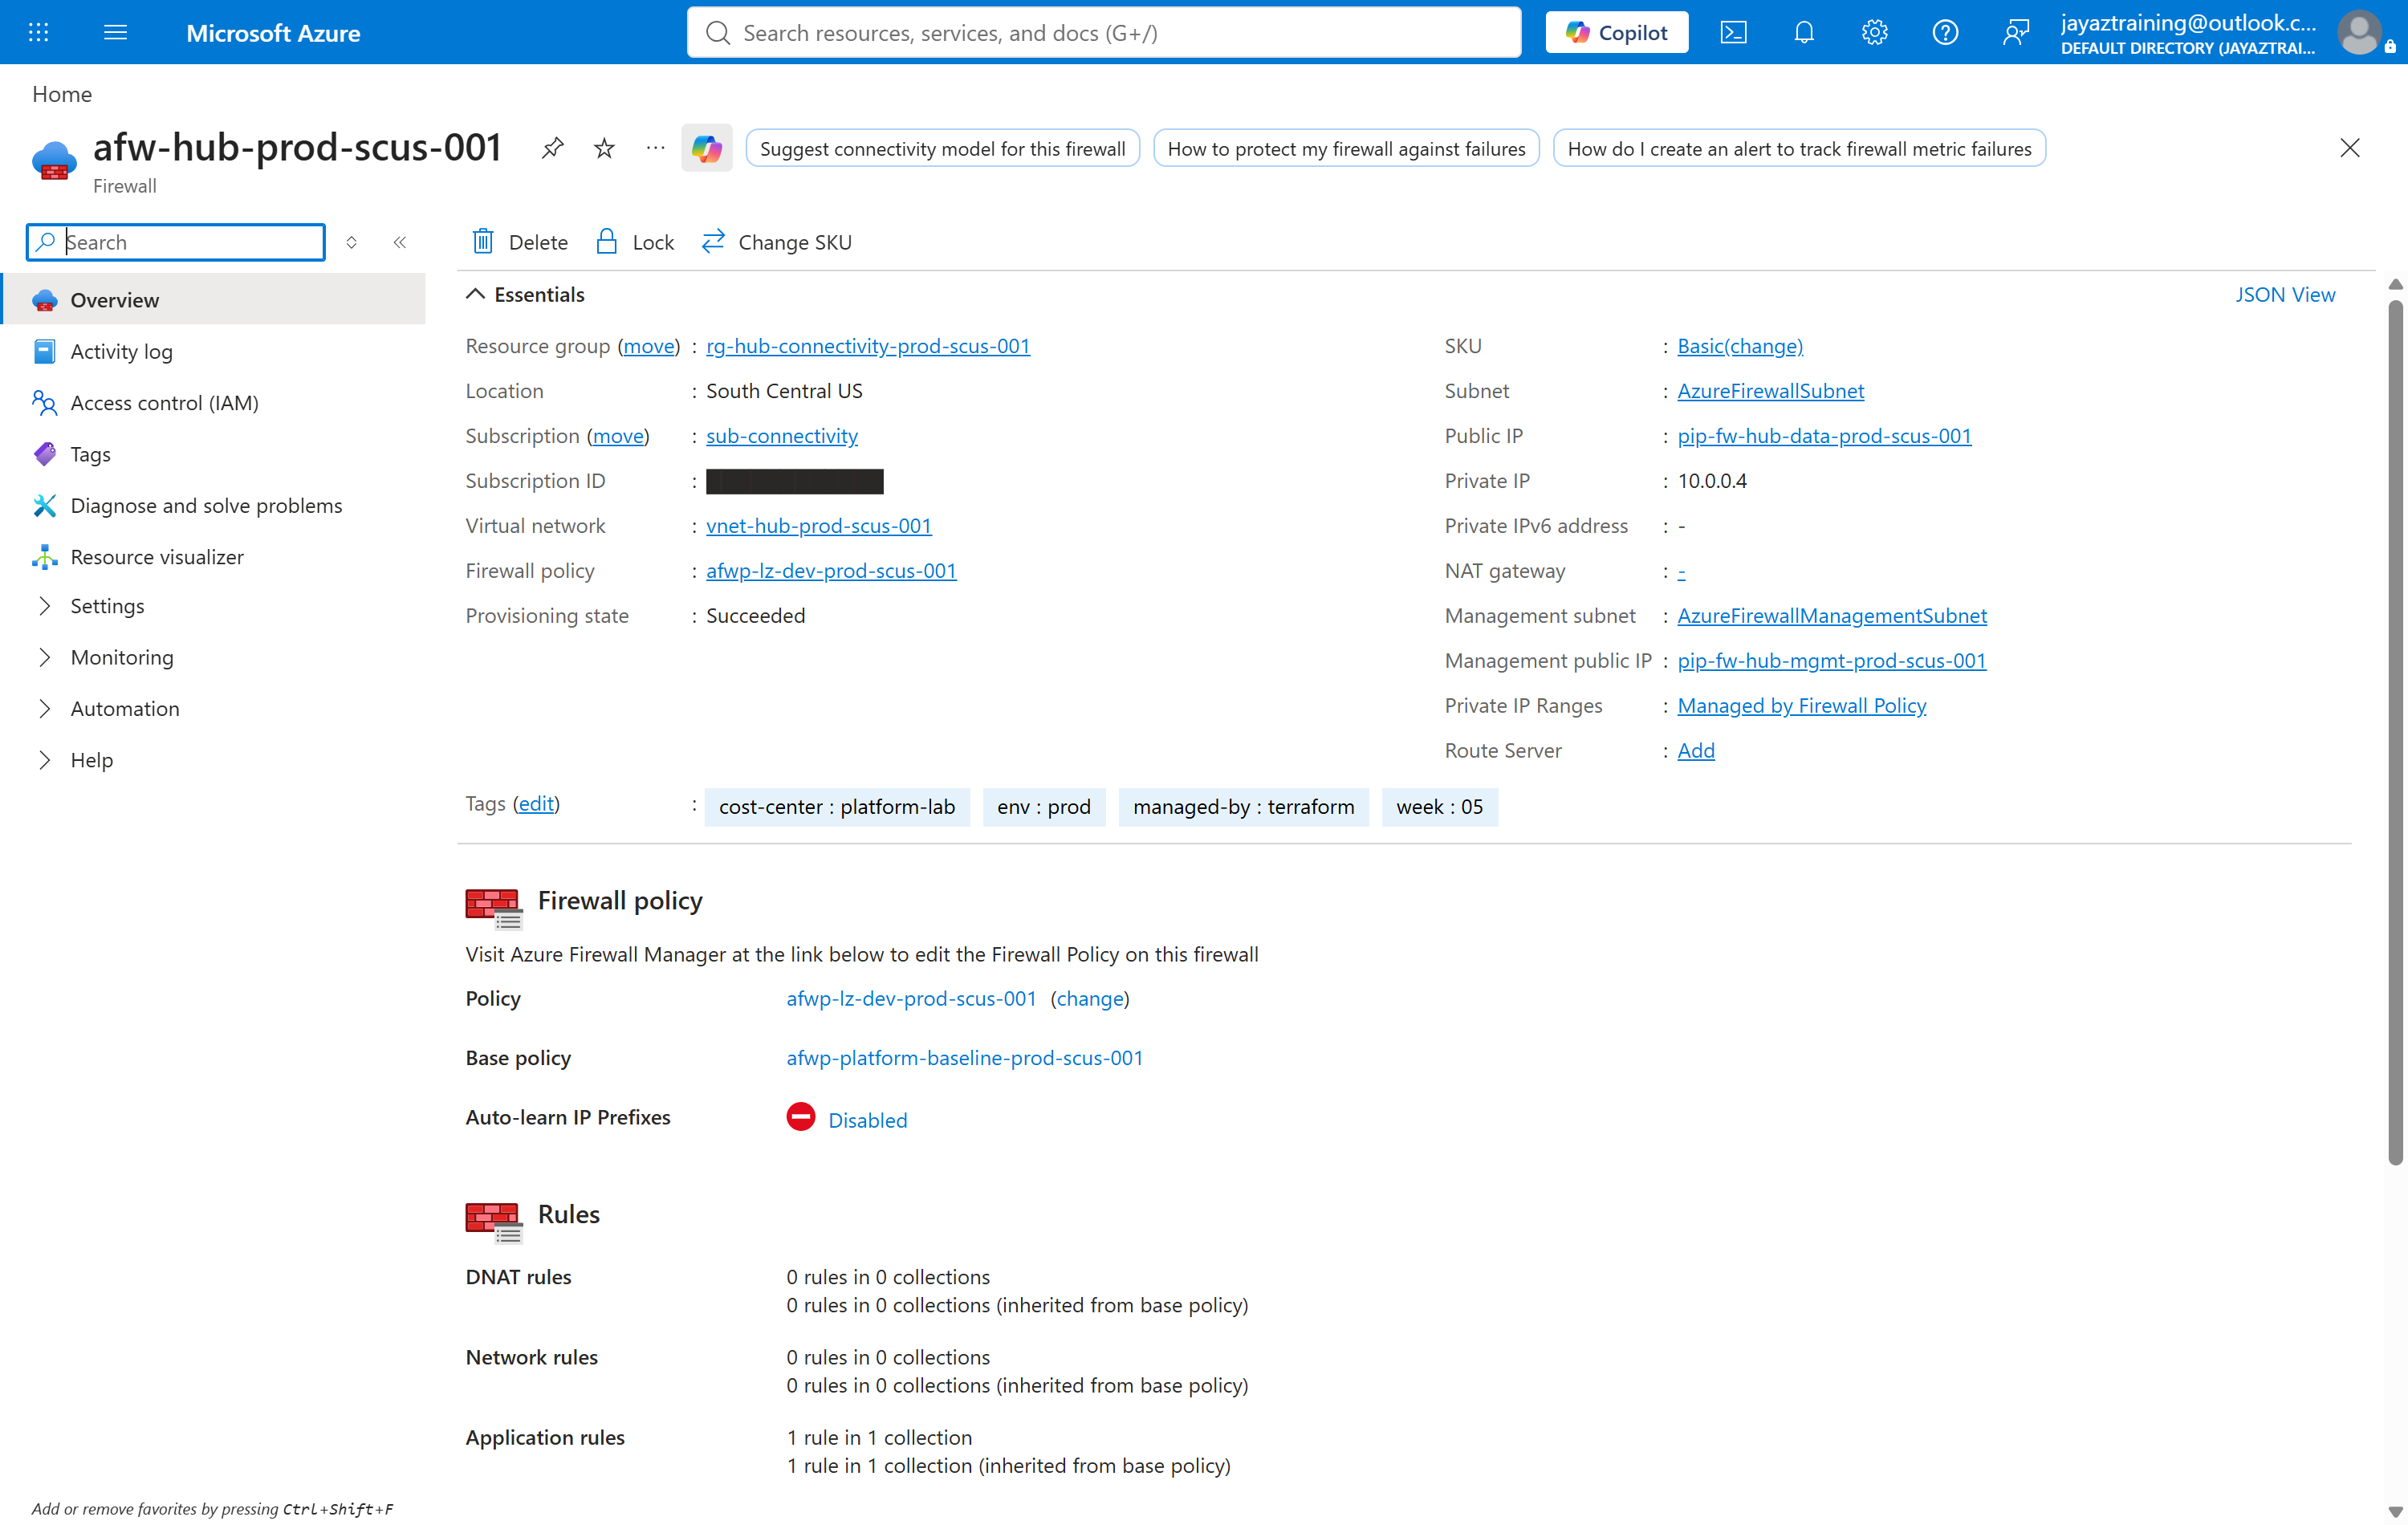Screen dimensions: 2408x1525
Task: Open the notifications bell
Action: tap(1803, 33)
